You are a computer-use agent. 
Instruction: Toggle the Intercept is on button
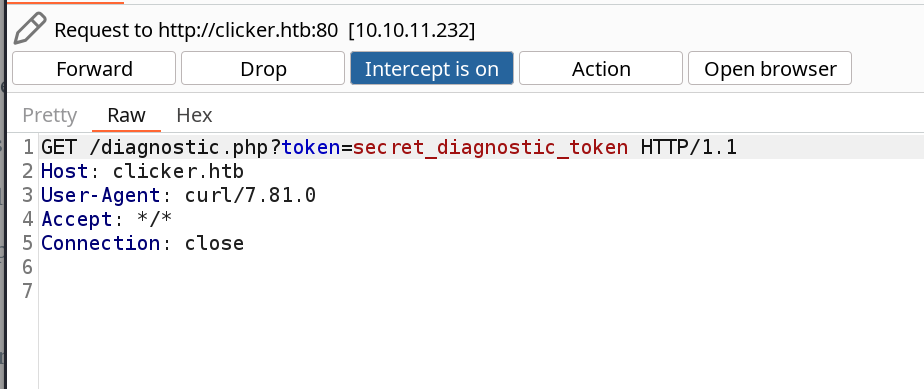tap(432, 68)
